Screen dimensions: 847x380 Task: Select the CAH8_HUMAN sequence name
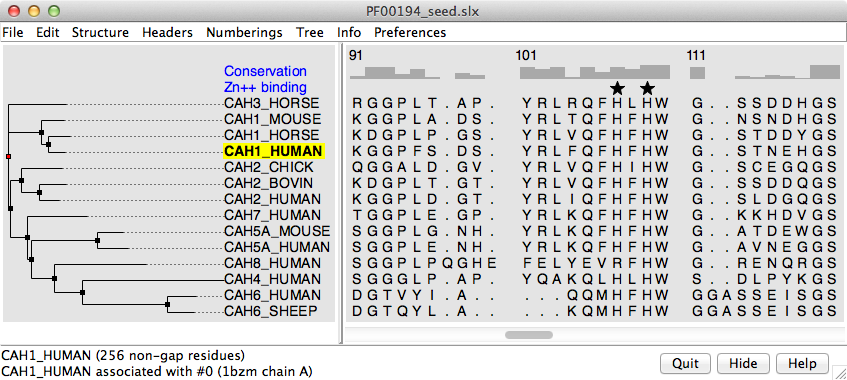(x=272, y=263)
